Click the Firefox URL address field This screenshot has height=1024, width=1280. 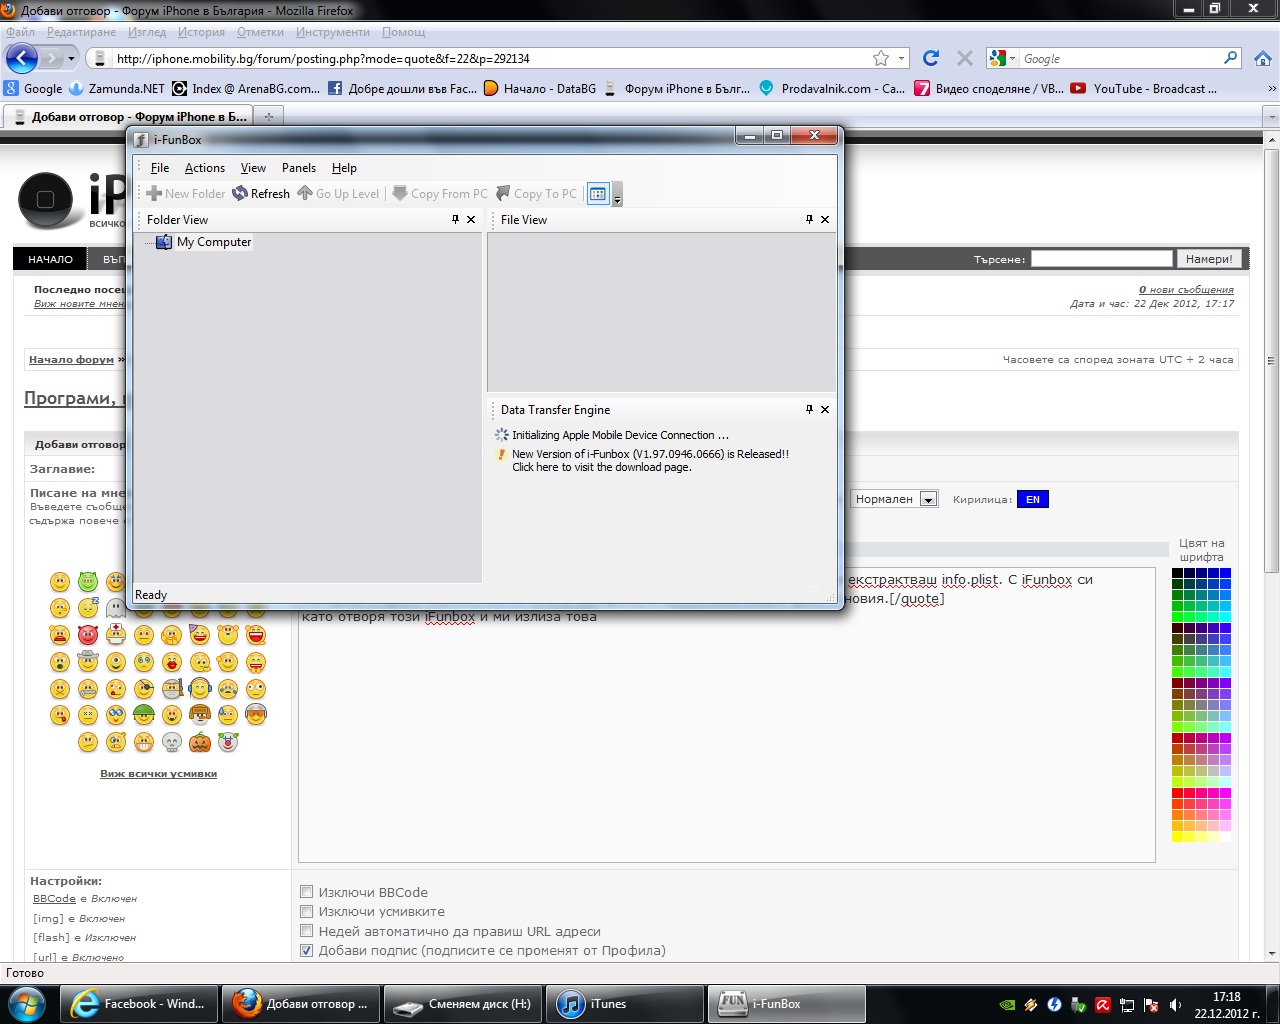pyautogui.click(x=490, y=58)
